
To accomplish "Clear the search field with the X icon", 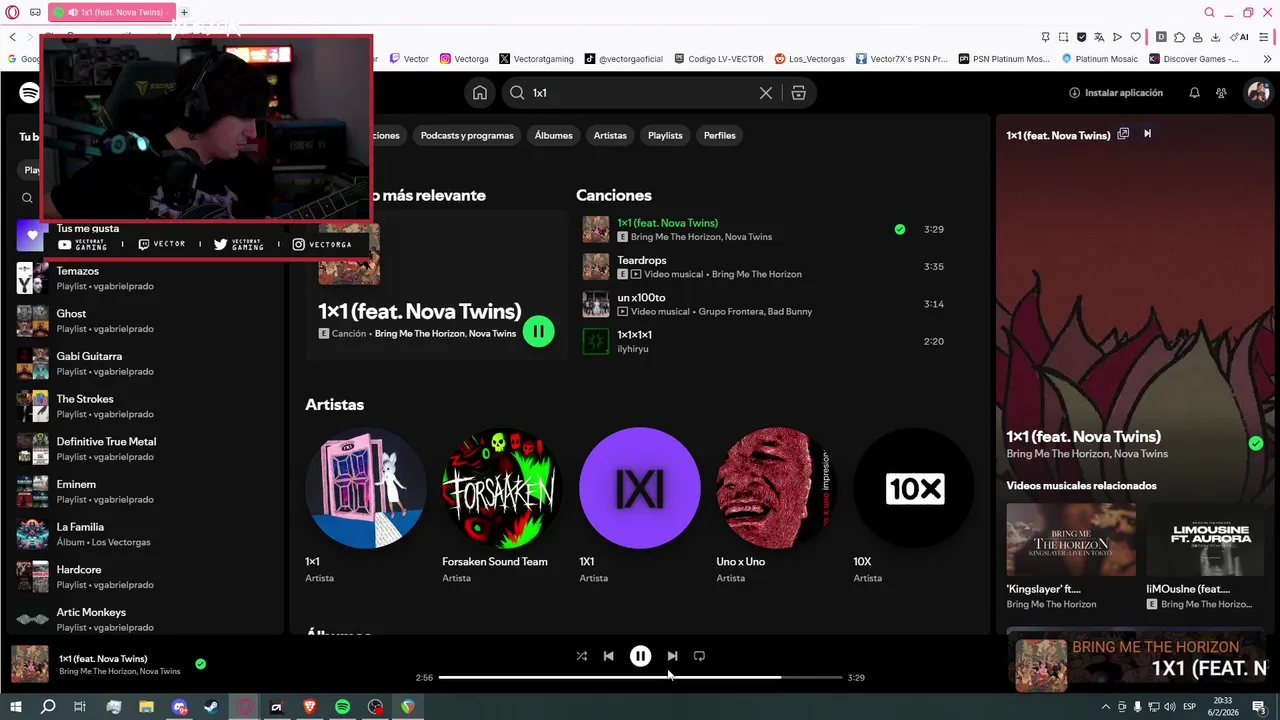I will (x=766, y=93).
